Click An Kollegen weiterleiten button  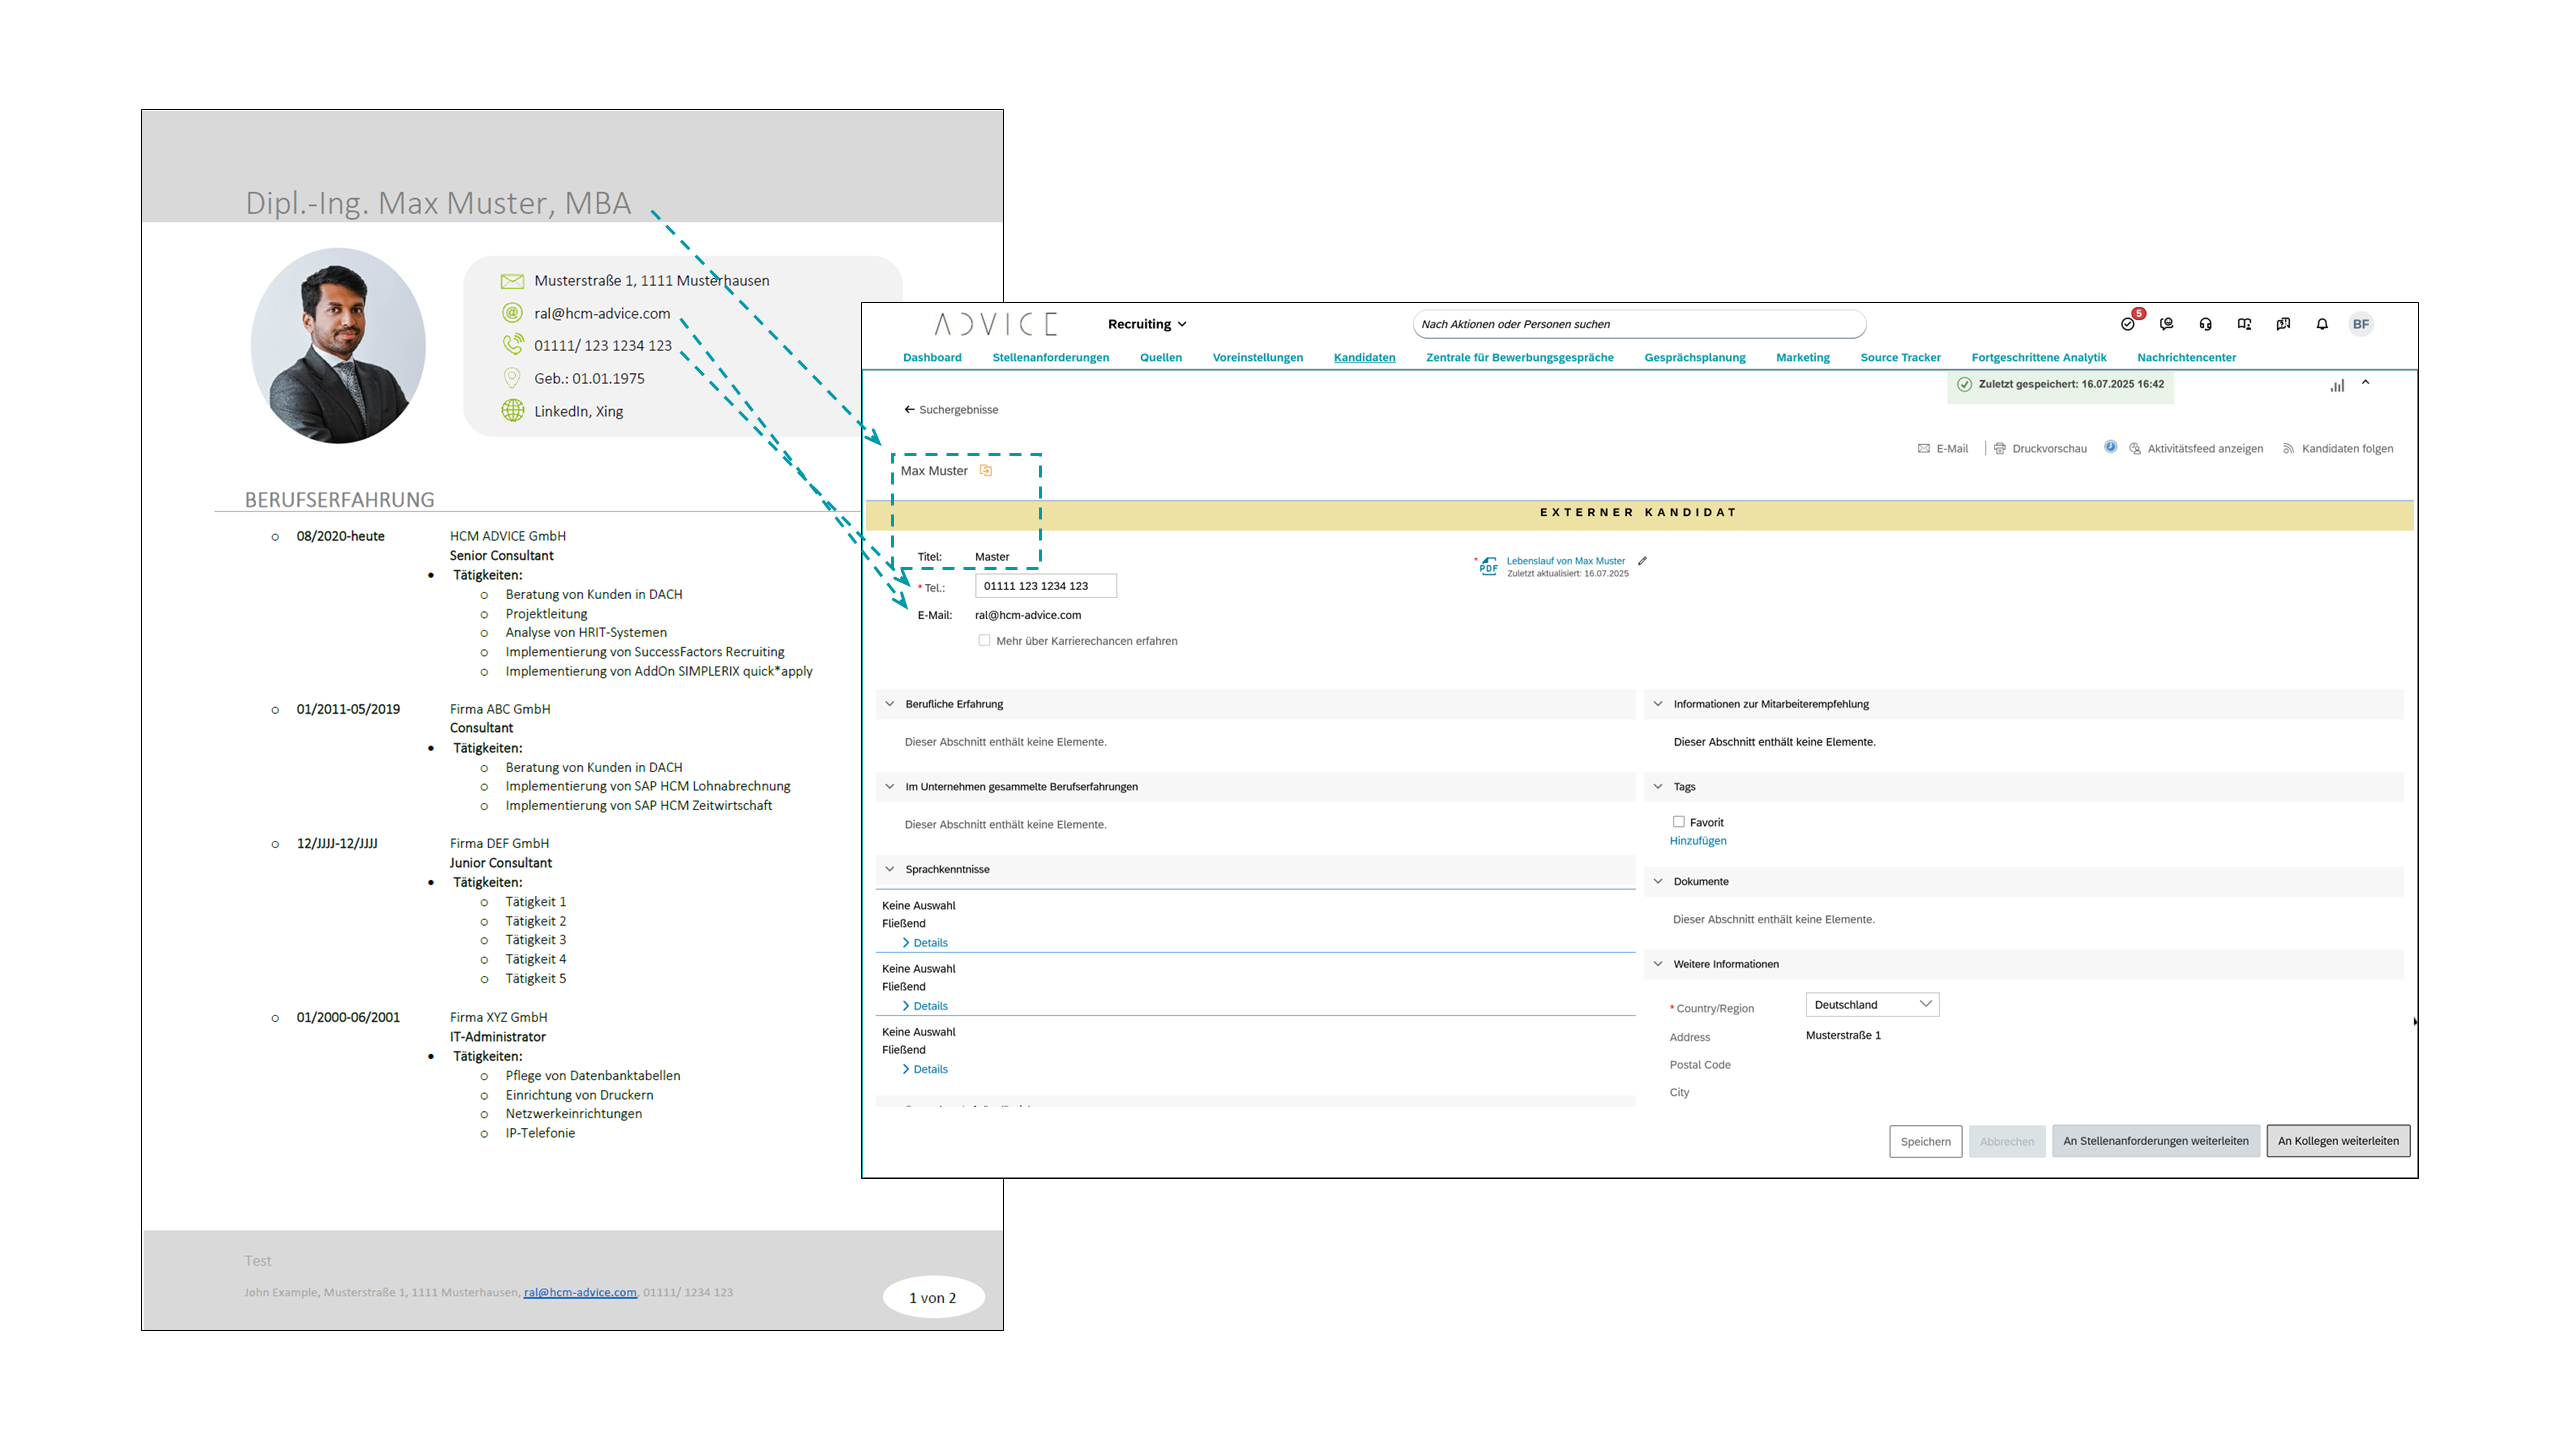pyautogui.click(x=2338, y=1141)
